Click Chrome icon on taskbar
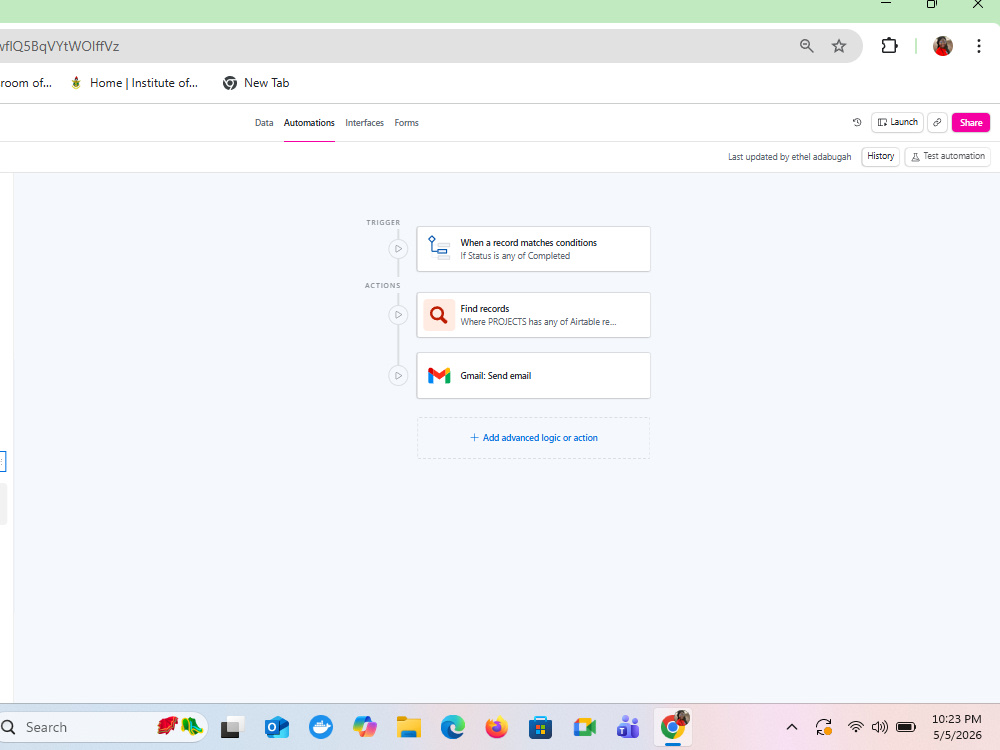This screenshot has height=750, width=1000. 673,727
